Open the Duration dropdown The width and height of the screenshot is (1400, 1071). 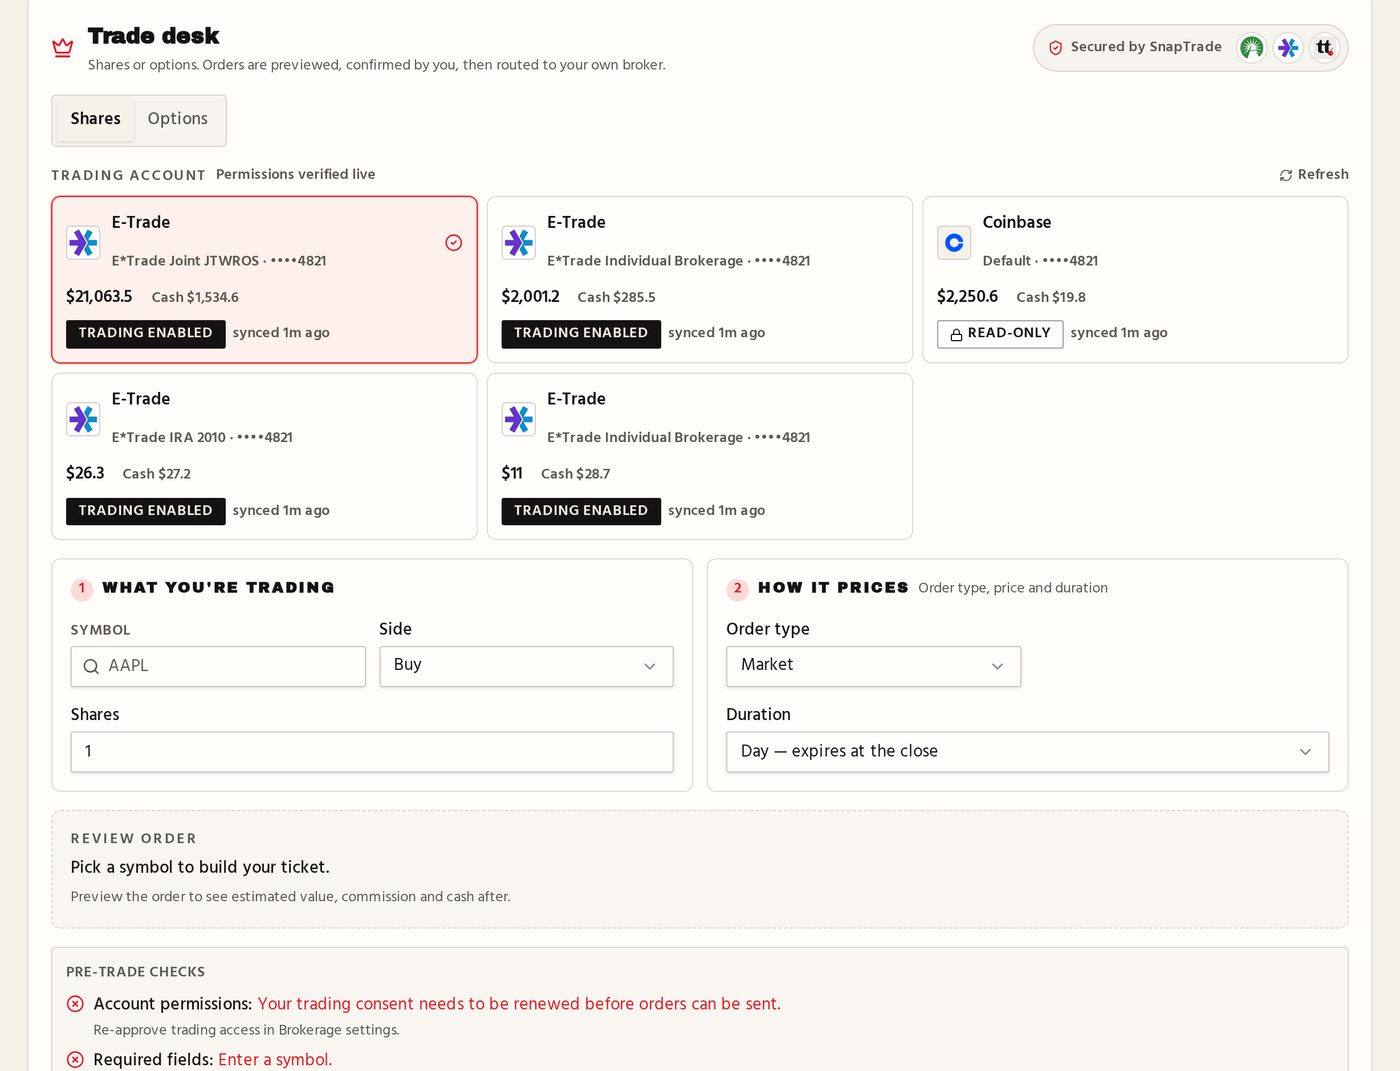[x=1027, y=752]
